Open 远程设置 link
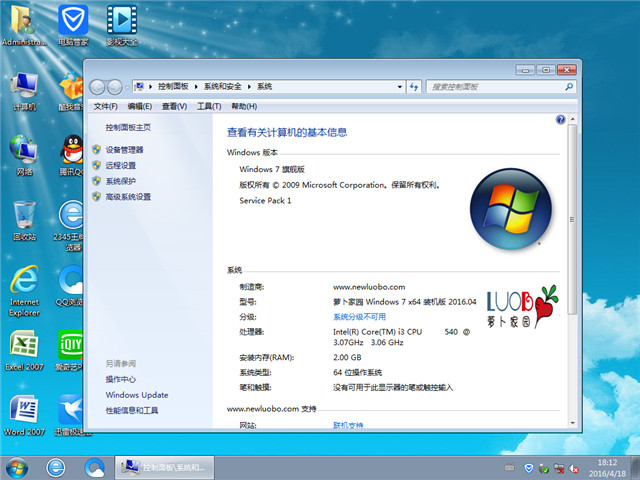 121,165
